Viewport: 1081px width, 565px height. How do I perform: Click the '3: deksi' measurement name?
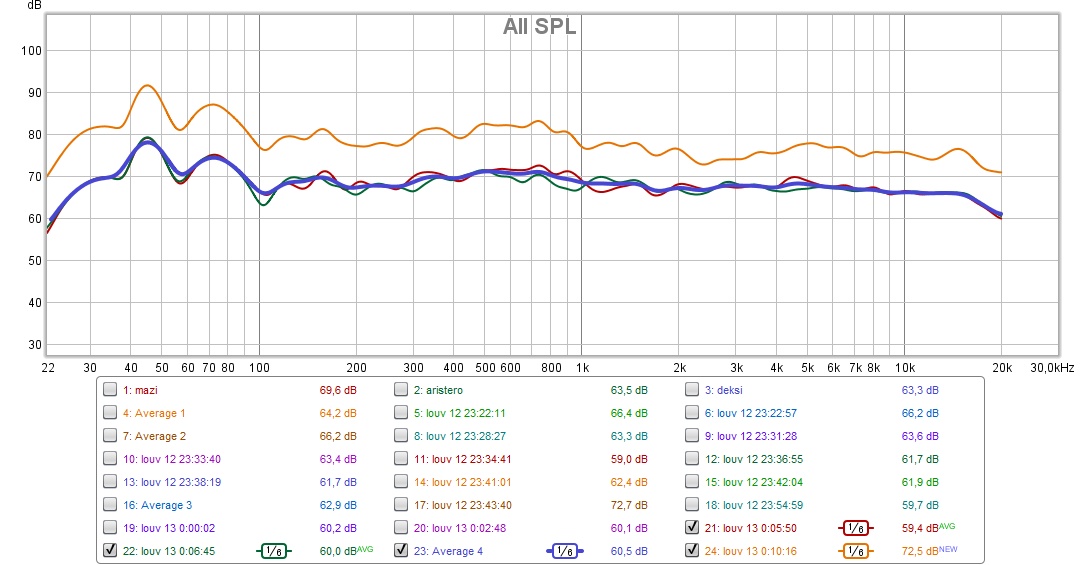[x=724, y=390]
